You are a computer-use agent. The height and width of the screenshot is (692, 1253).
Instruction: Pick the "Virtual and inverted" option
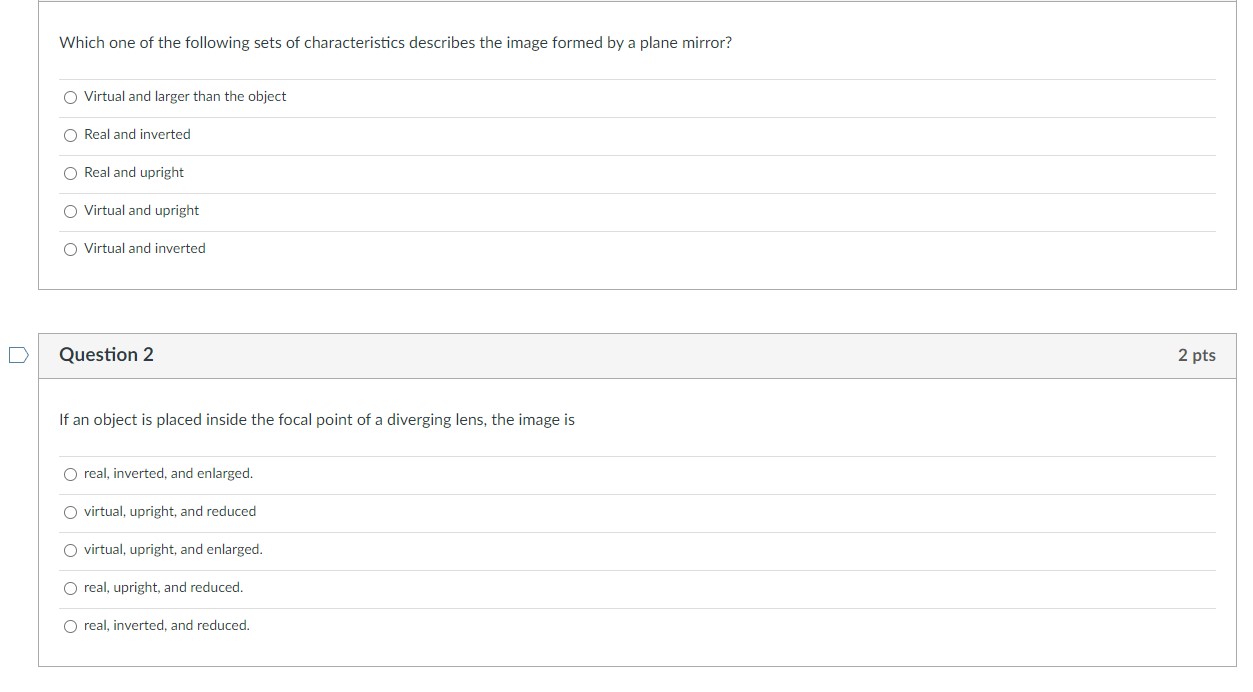(70, 249)
